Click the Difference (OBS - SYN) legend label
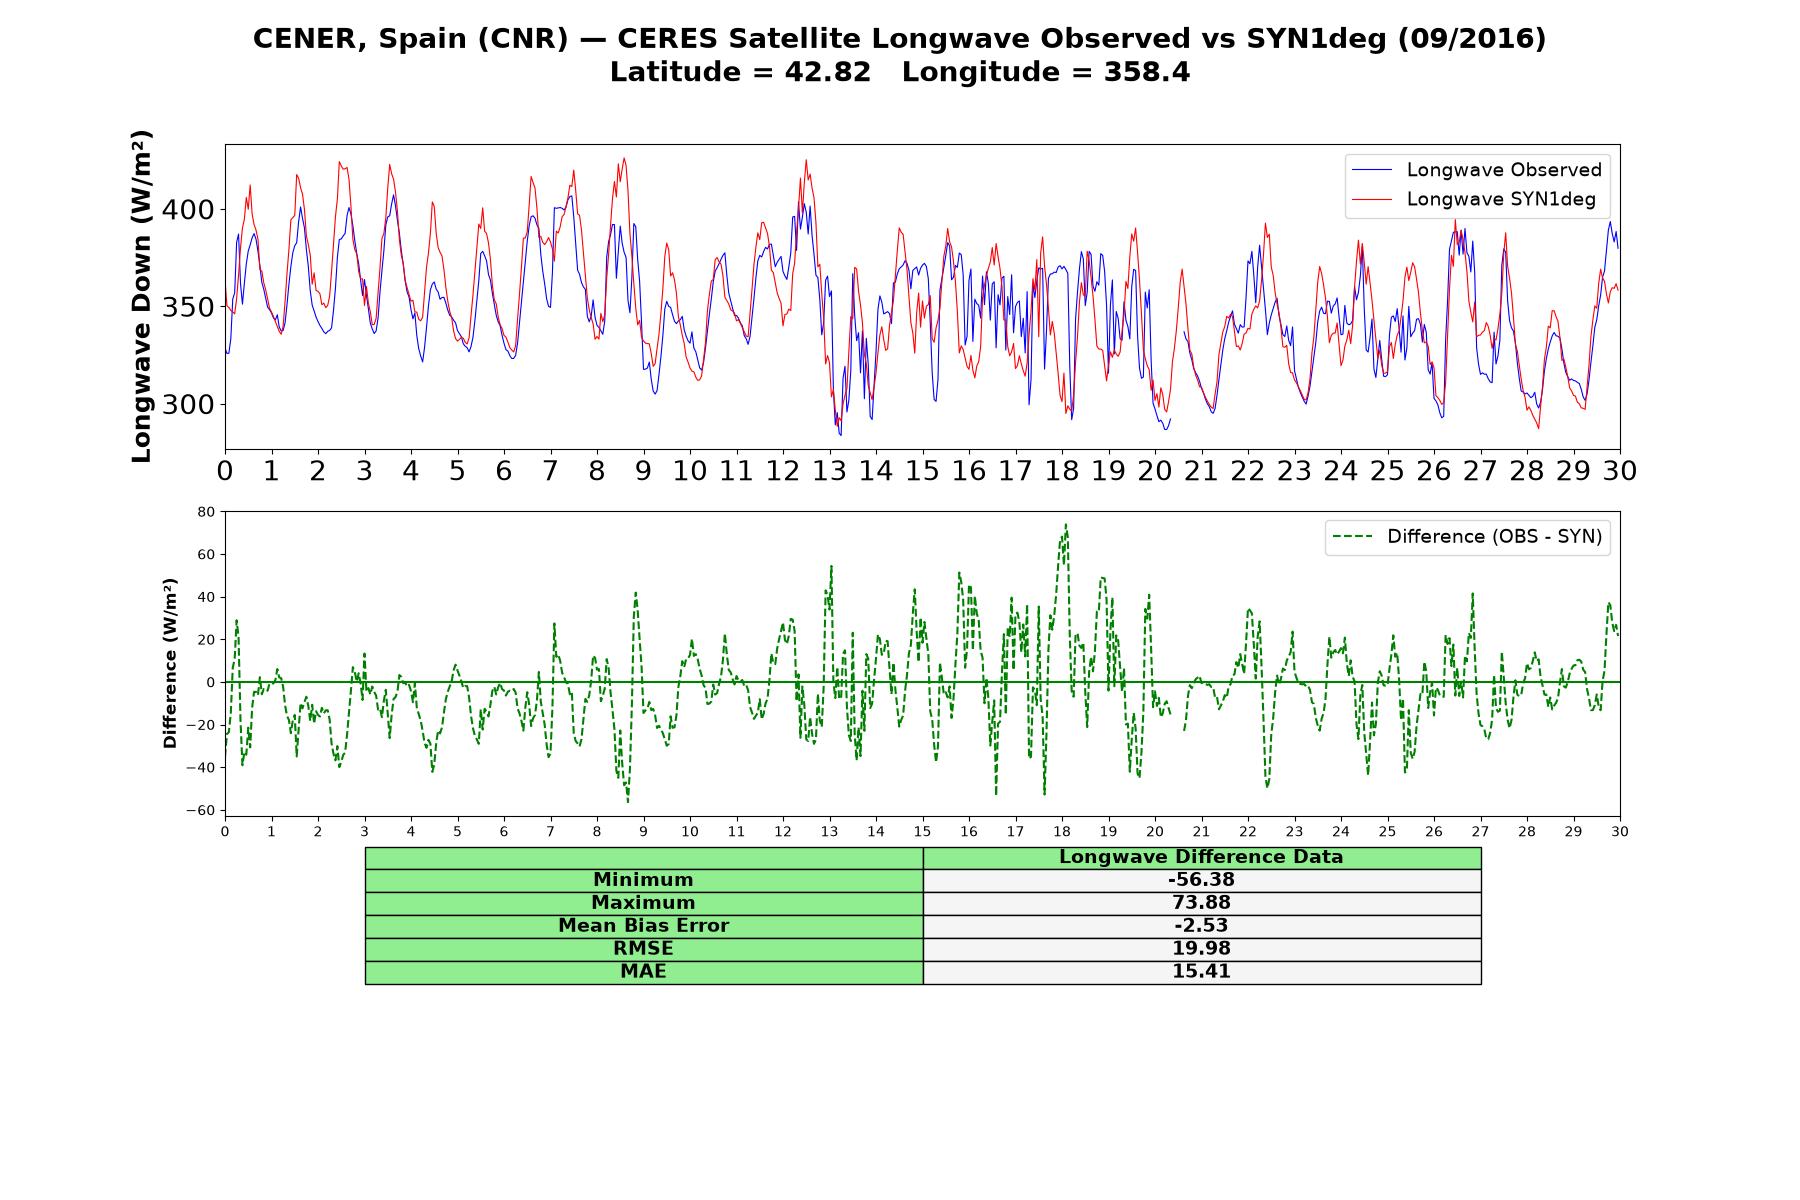This screenshot has width=1800, height=1200. coord(1494,537)
